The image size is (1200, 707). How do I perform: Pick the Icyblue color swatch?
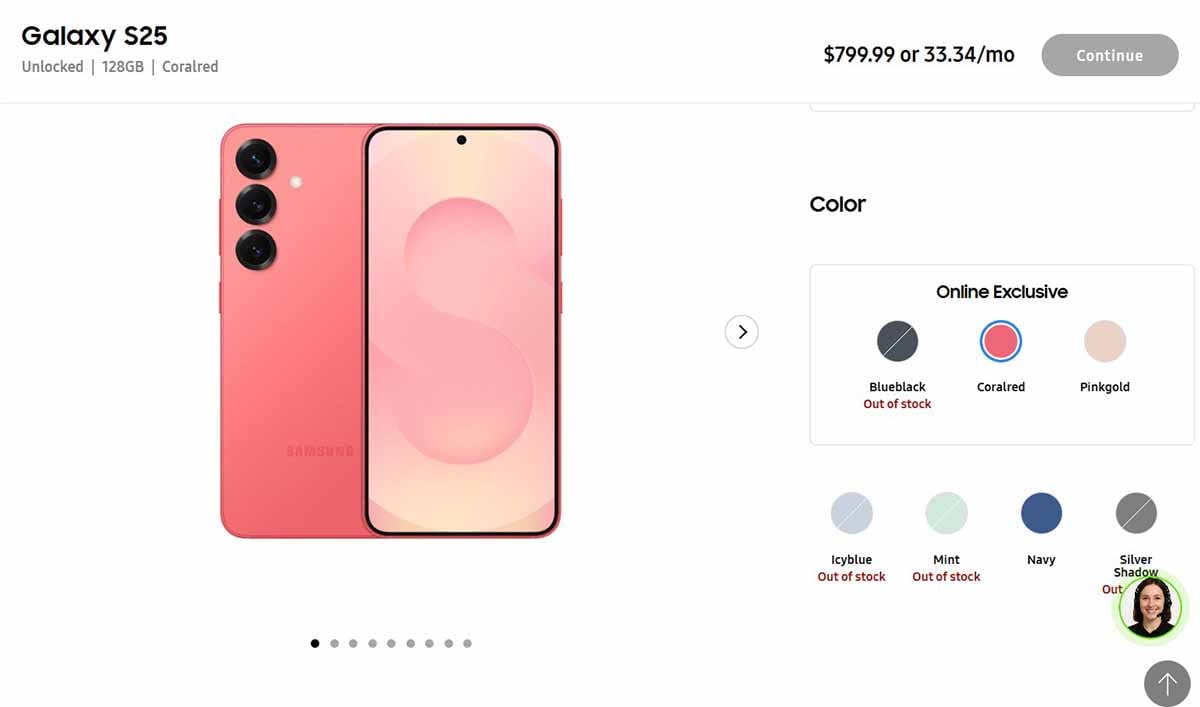(852, 514)
